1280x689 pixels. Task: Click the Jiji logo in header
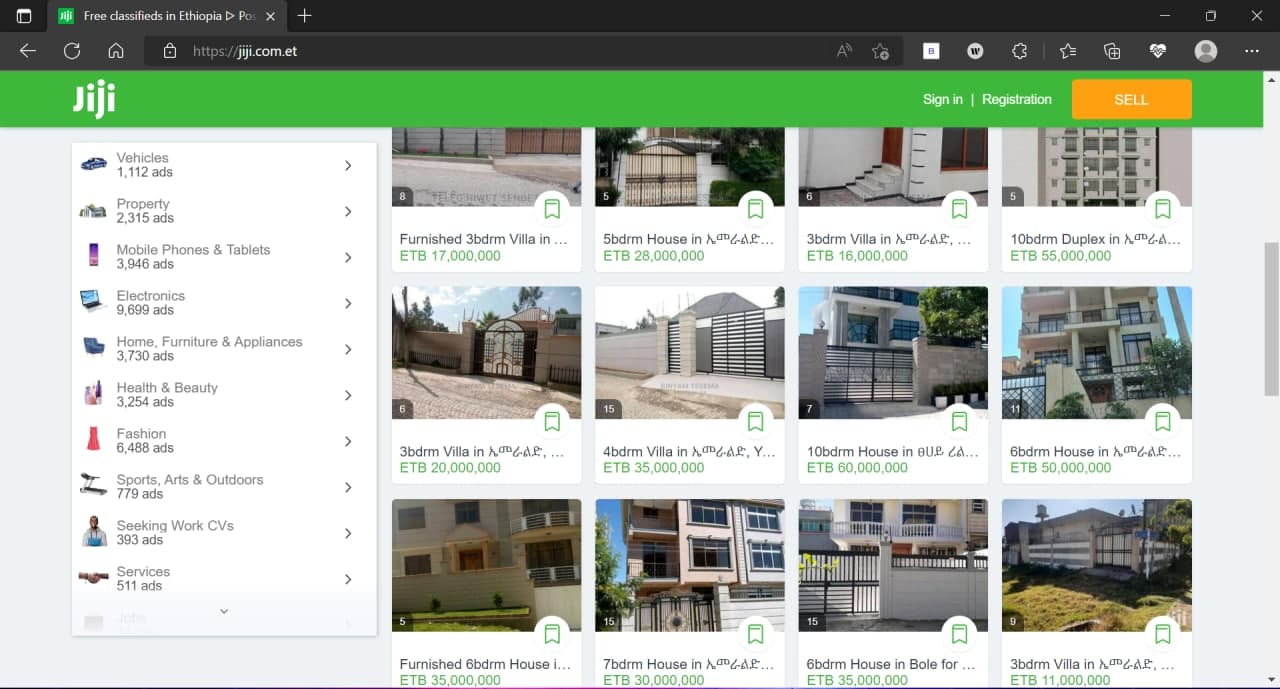[x=94, y=99]
